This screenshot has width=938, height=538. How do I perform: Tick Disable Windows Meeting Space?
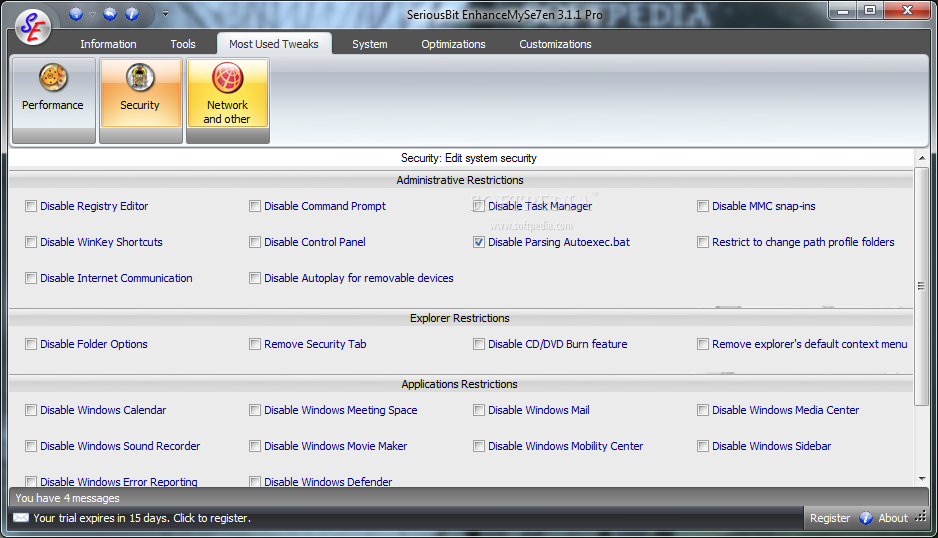[x=255, y=410]
